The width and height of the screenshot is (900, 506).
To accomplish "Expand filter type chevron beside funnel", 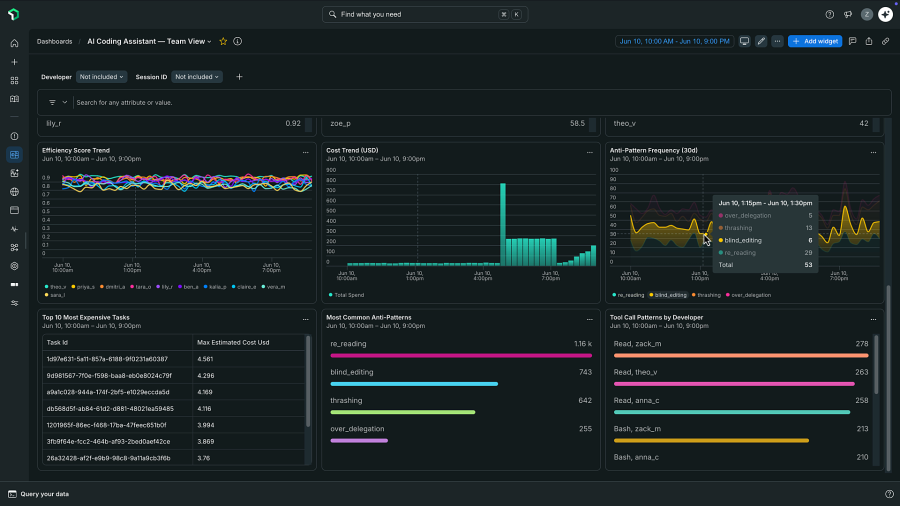I will [65, 103].
